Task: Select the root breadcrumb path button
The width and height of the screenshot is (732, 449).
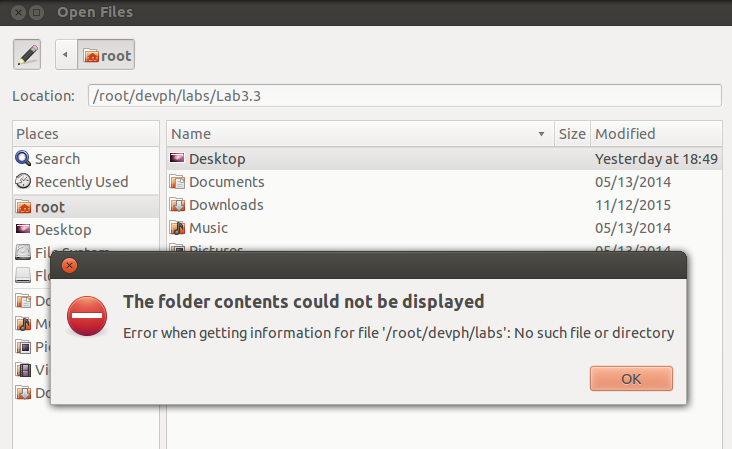Action: 108,55
